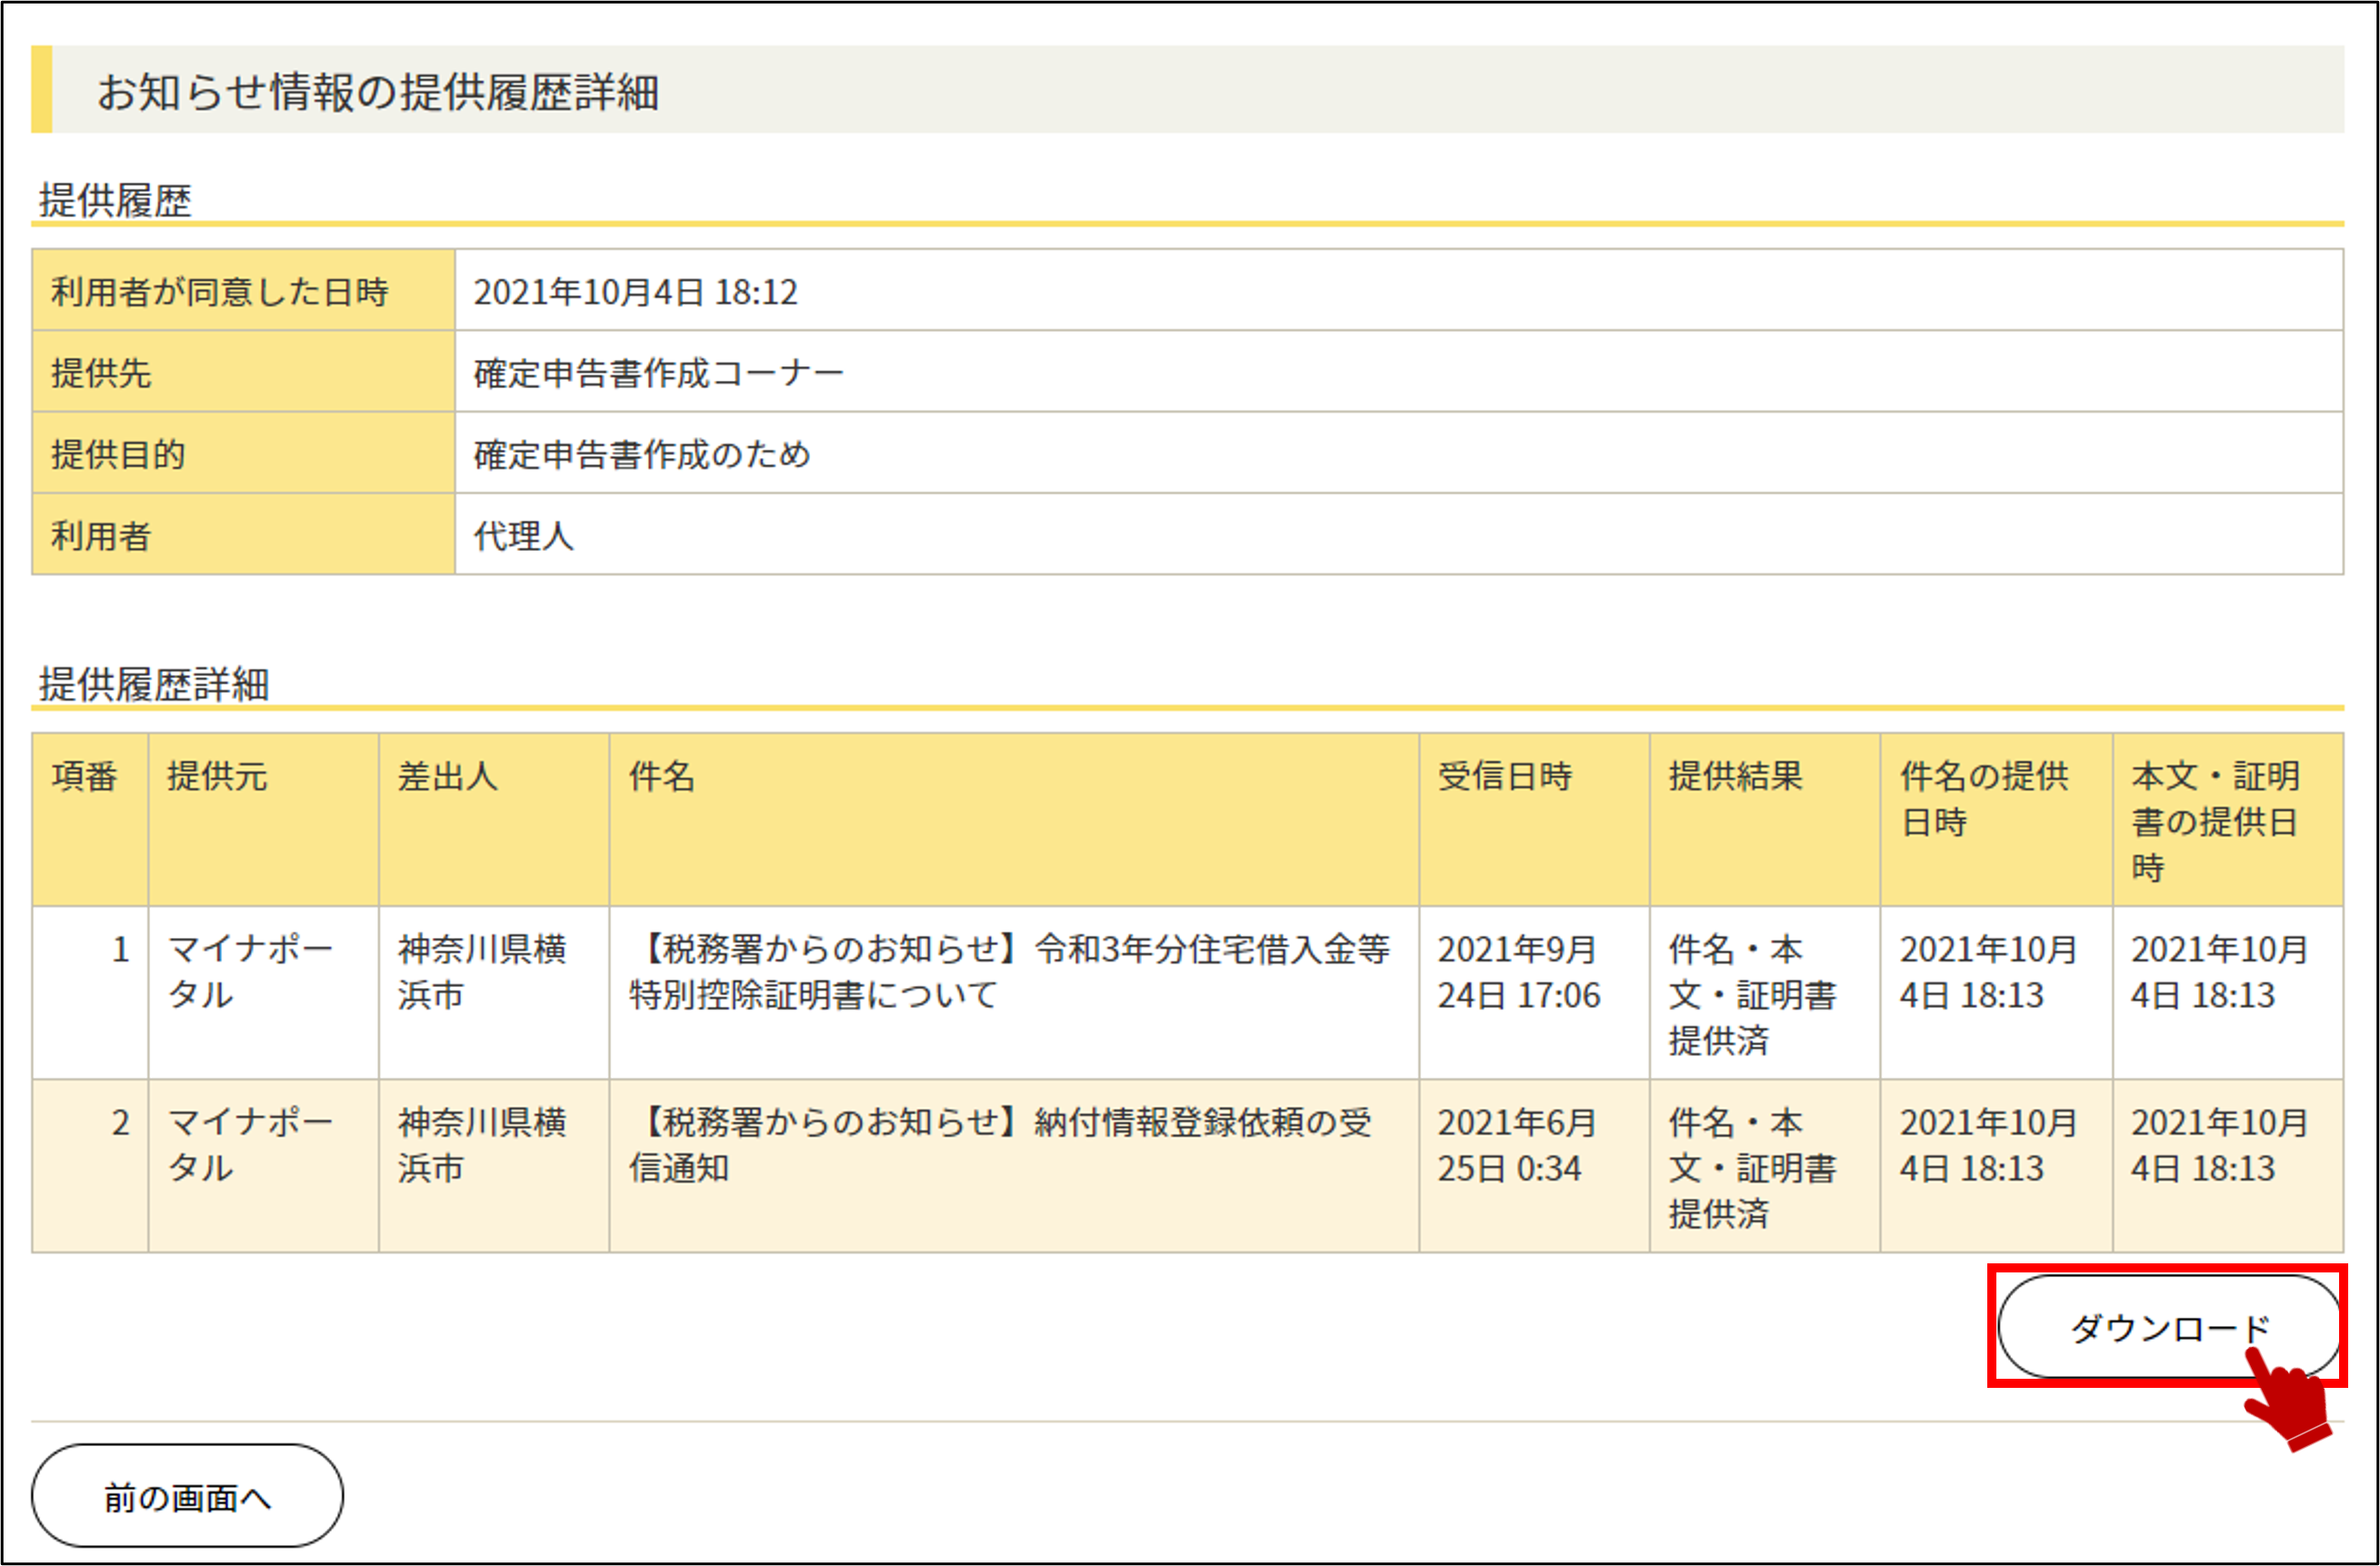This screenshot has width=2380, height=1566.
Task: Click row 2 件名・本文・証明書提供済 result
Action: [1765, 1165]
